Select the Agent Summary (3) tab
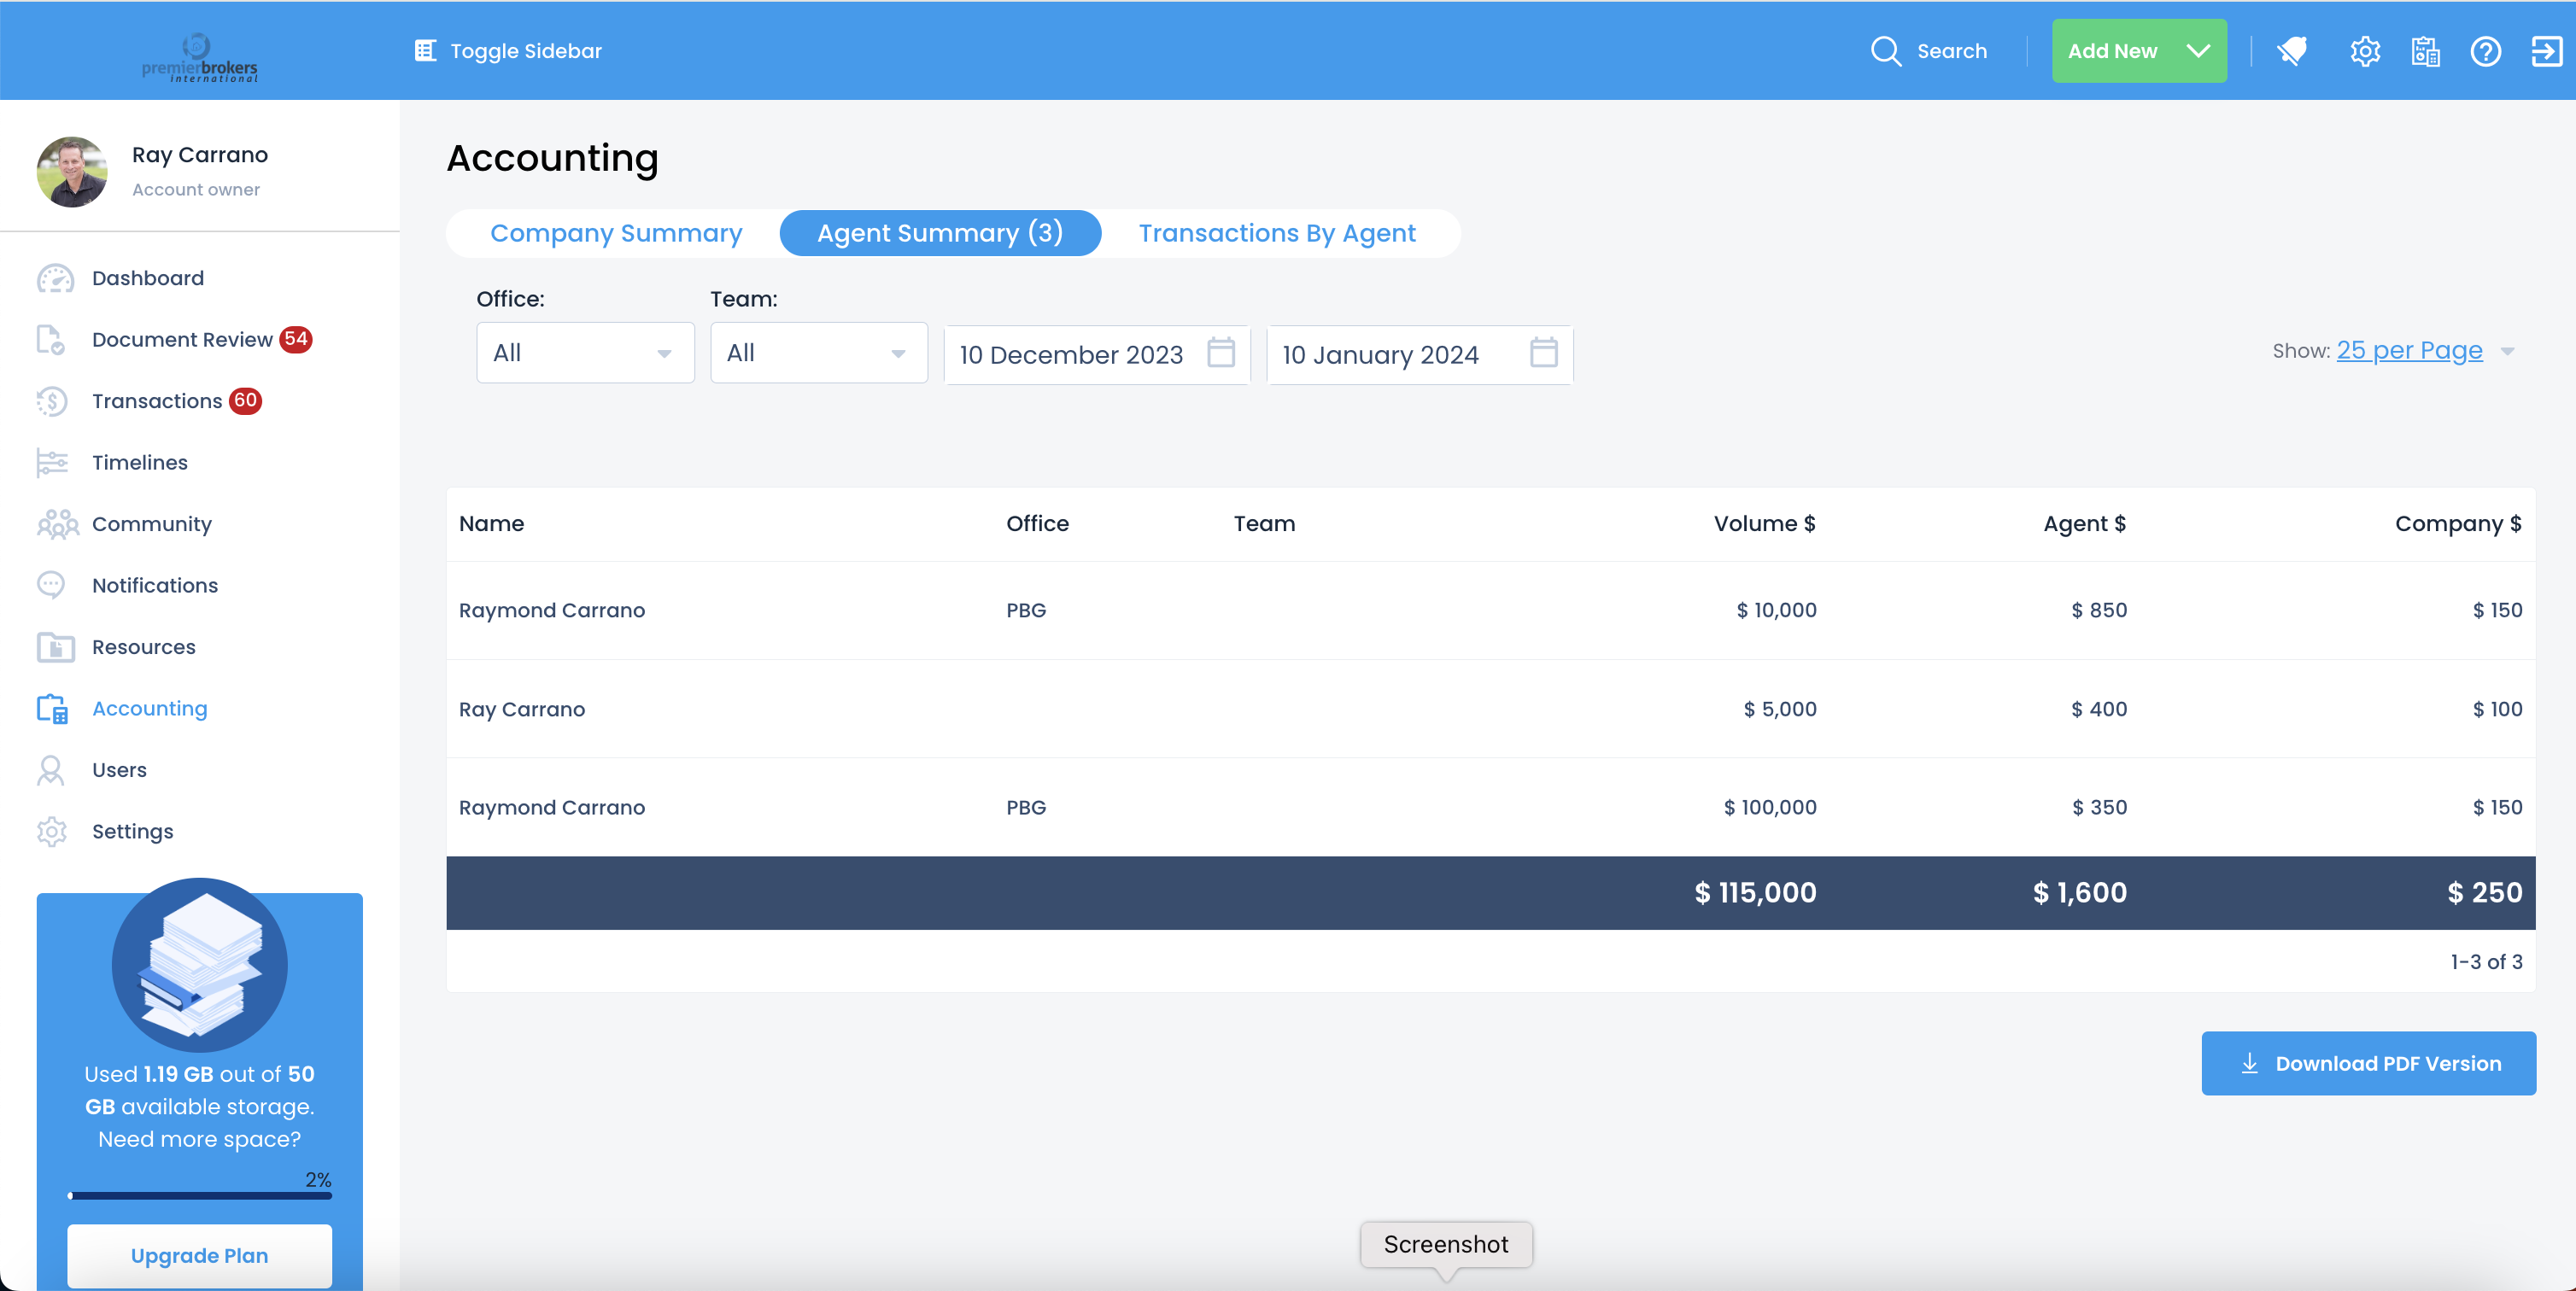Image resolution: width=2576 pixels, height=1291 pixels. [940, 233]
